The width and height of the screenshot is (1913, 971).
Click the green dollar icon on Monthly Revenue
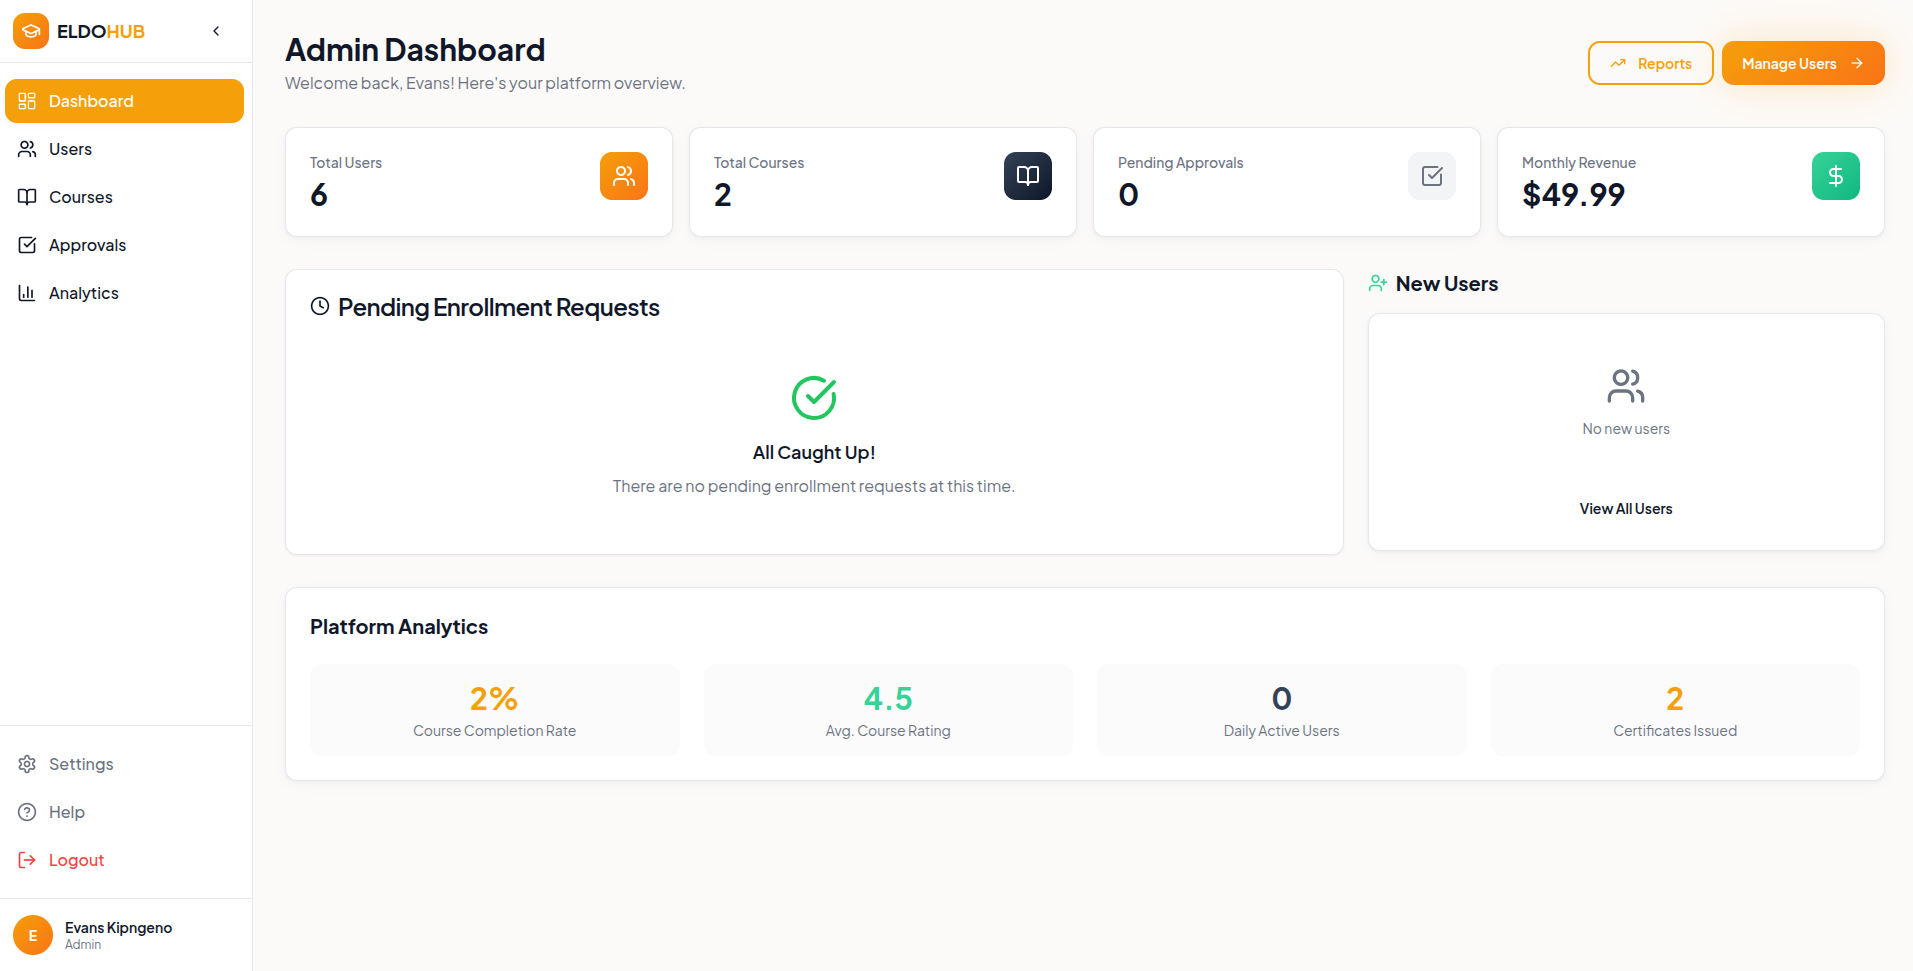[x=1834, y=175]
